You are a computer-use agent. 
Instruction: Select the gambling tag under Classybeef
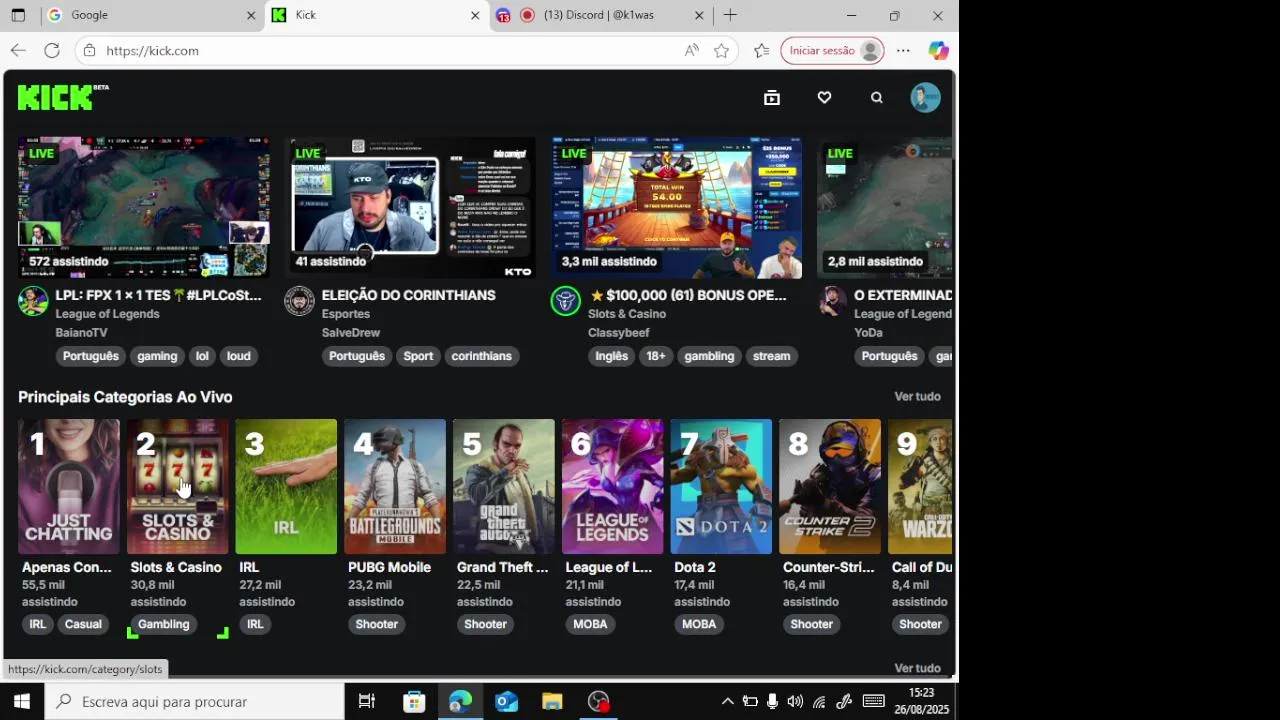point(709,356)
